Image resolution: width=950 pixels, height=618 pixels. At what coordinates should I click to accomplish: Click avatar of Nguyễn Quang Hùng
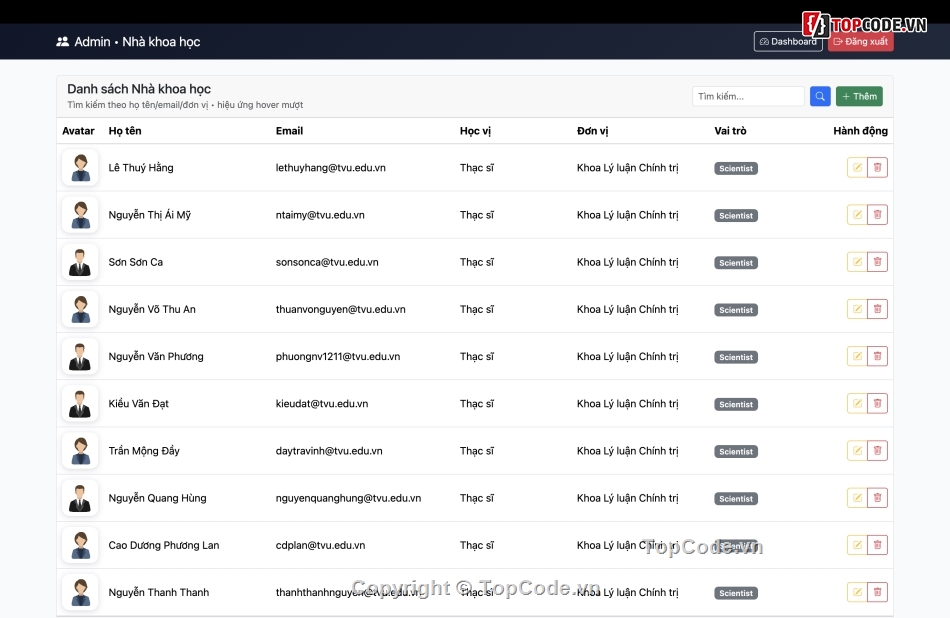[x=80, y=498]
